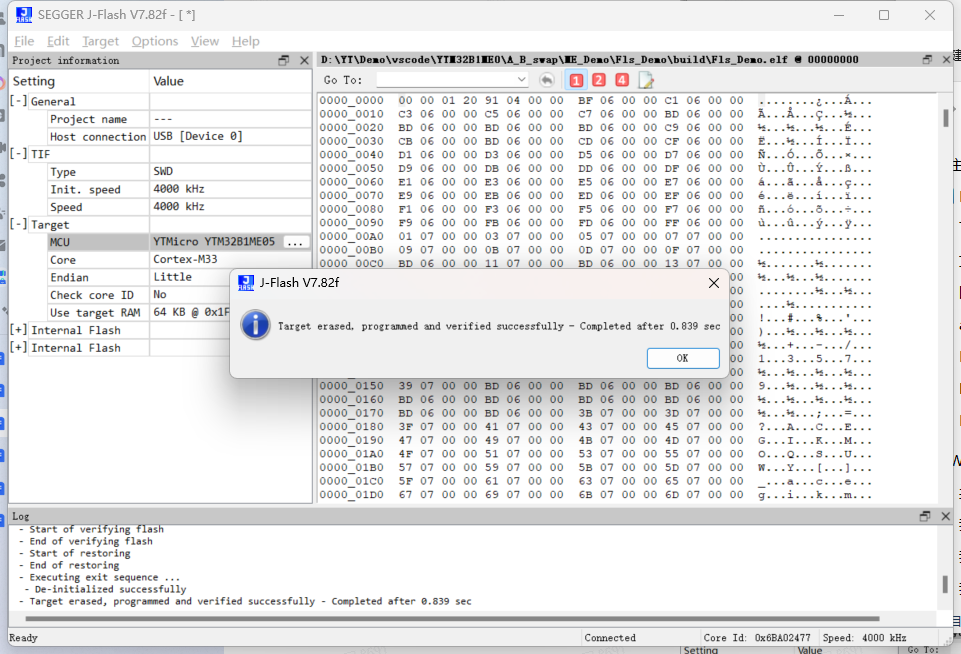Select 1-byte display width icon
This screenshot has height=654, width=961.
click(x=575, y=80)
